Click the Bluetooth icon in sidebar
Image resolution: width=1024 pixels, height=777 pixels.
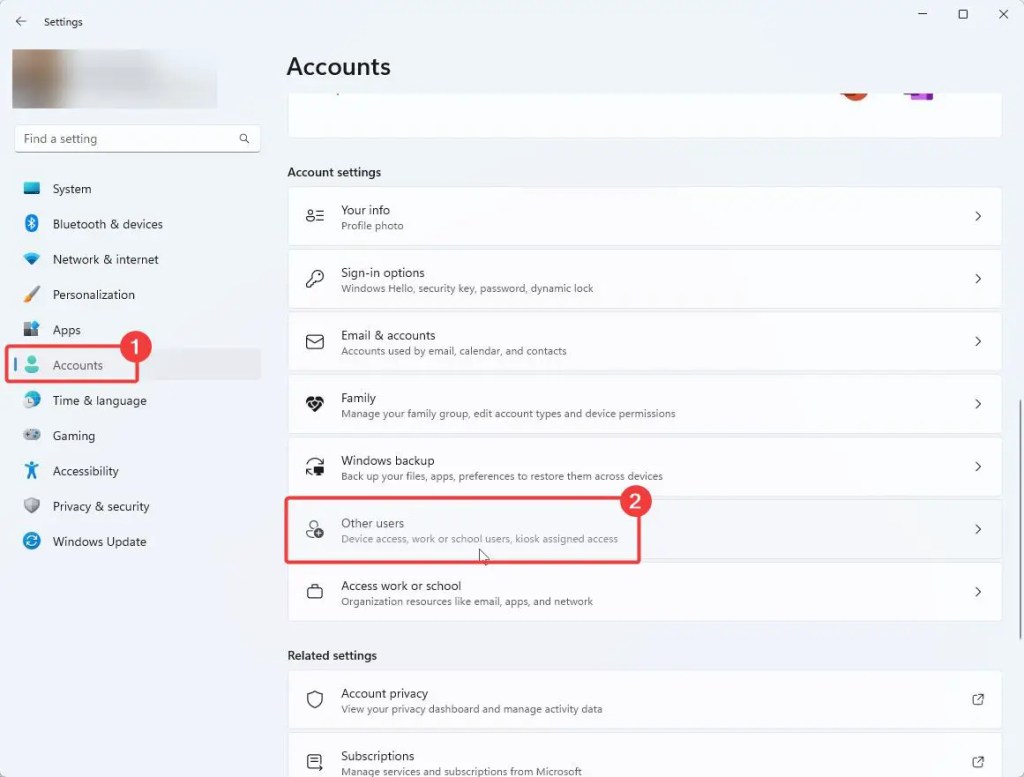(31, 223)
